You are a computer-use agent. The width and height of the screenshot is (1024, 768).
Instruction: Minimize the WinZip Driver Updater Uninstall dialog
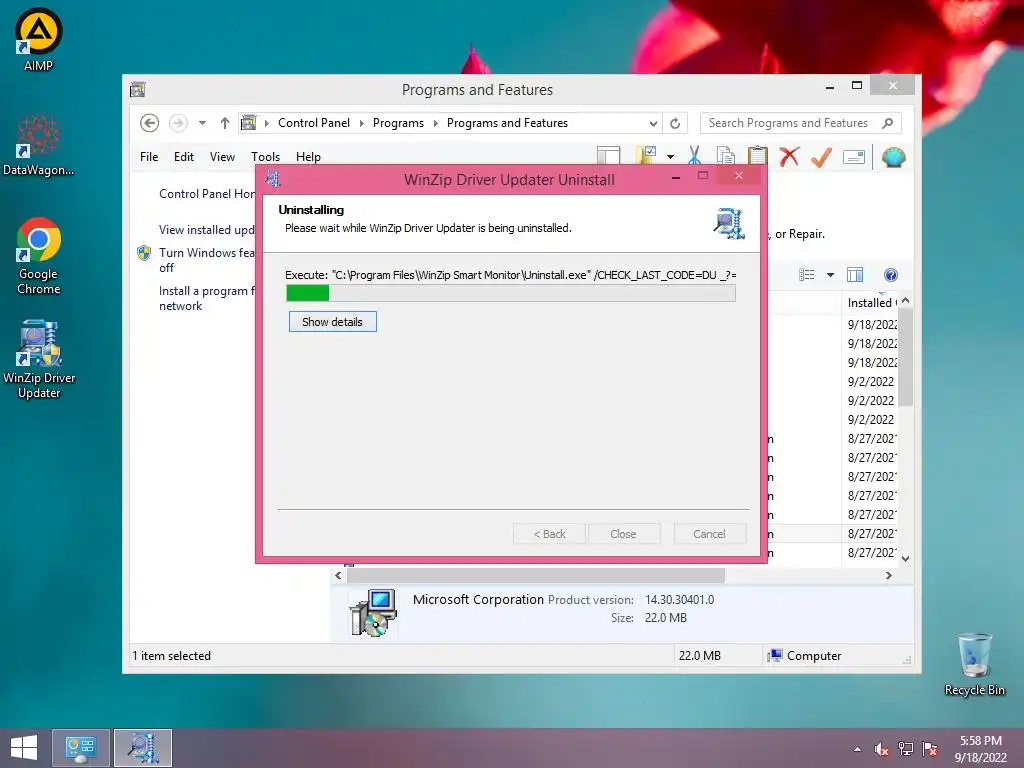[676, 177]
